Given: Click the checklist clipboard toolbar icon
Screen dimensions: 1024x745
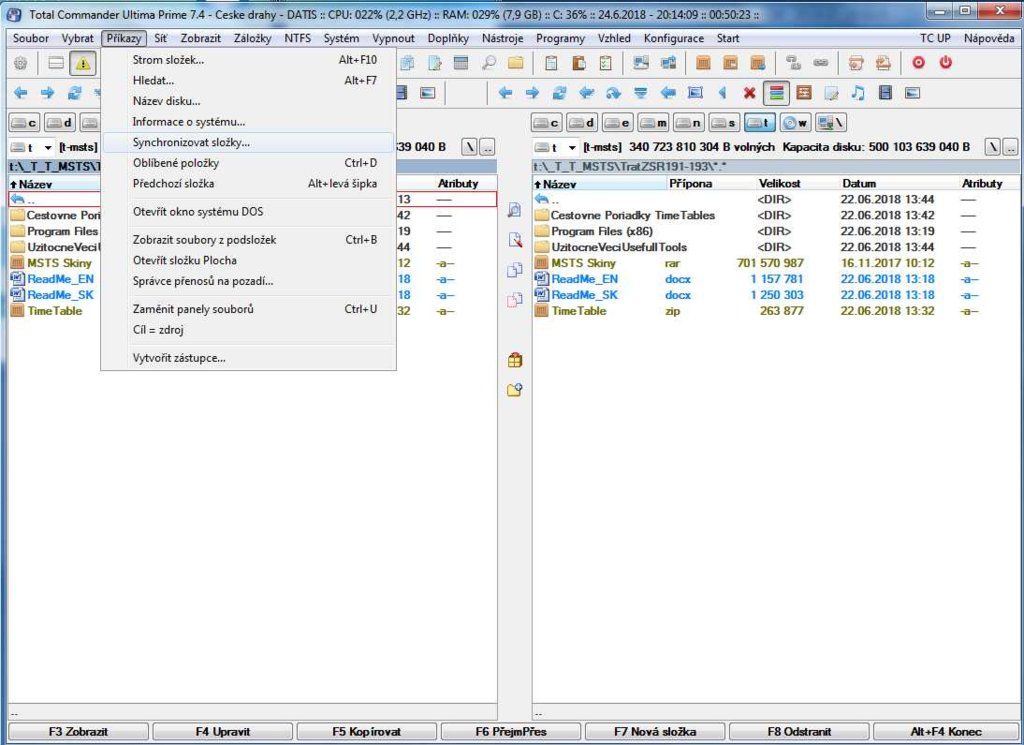Looking at the screenshot, I should coord(605,63).
